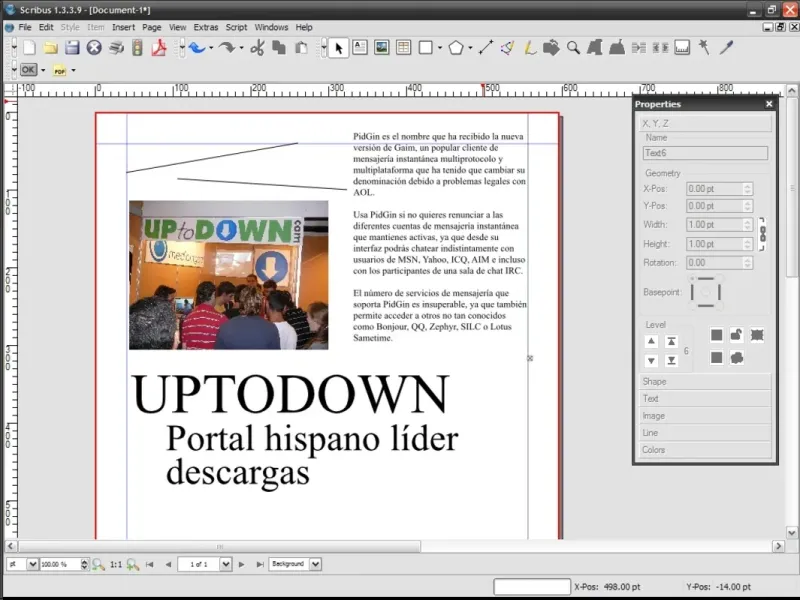Expand the Colors section in Properties
800x600 pixels.
[x=705, y=450]
